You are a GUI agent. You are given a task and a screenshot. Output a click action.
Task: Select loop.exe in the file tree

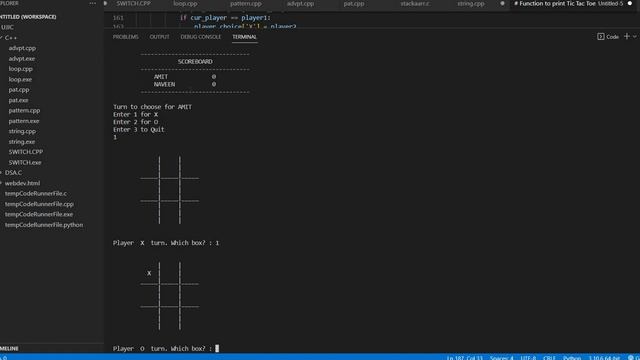coord(20,79)
